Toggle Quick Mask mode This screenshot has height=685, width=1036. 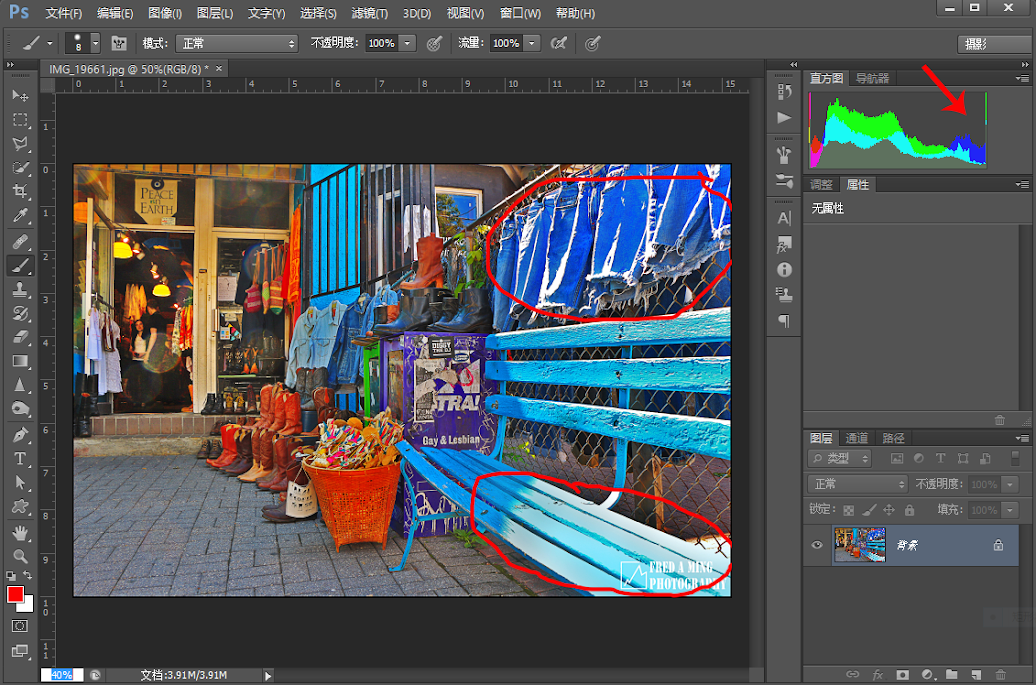click(x=20, y=626)
